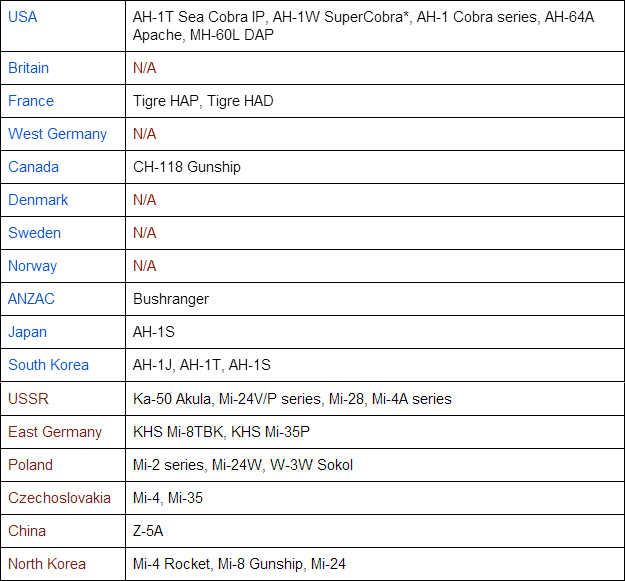Click the Bushranger table cell
Image resolution: width=625 pixels, height=581 pixels.
pos(171,299)
